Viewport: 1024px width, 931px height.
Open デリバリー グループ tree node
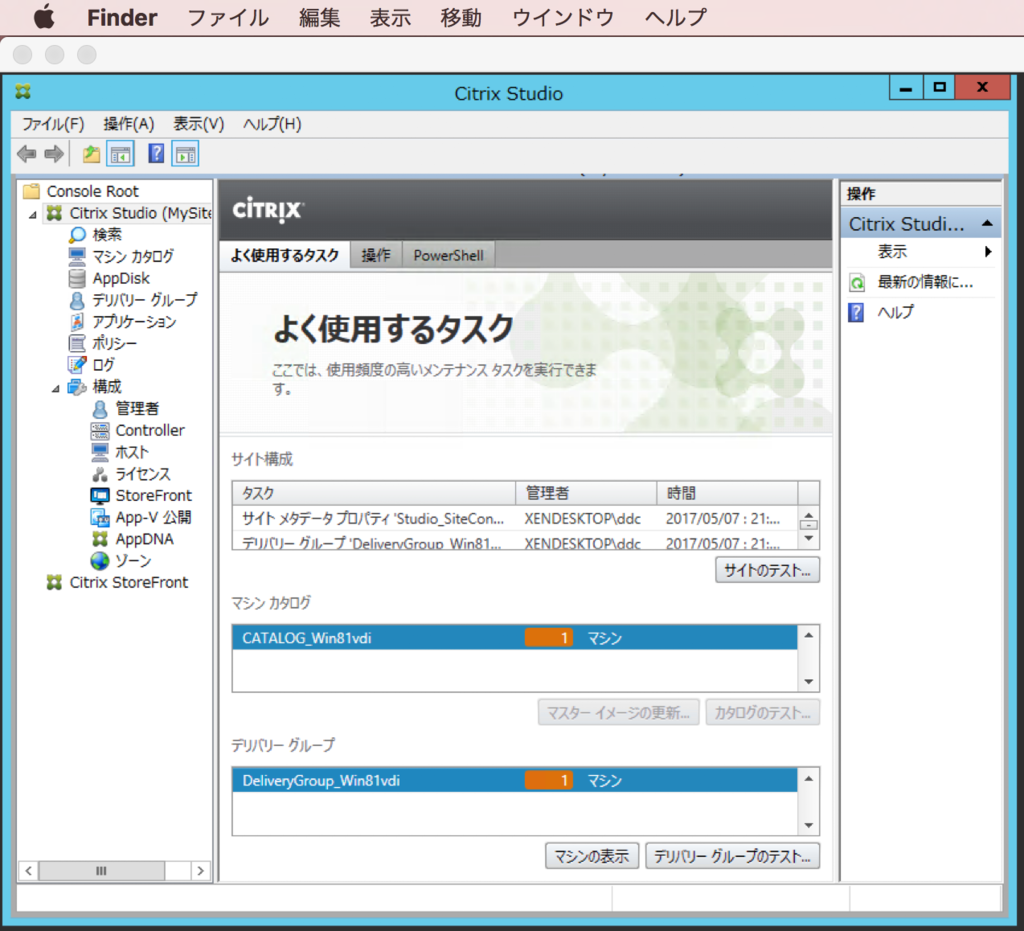click(x=144, y=300)
